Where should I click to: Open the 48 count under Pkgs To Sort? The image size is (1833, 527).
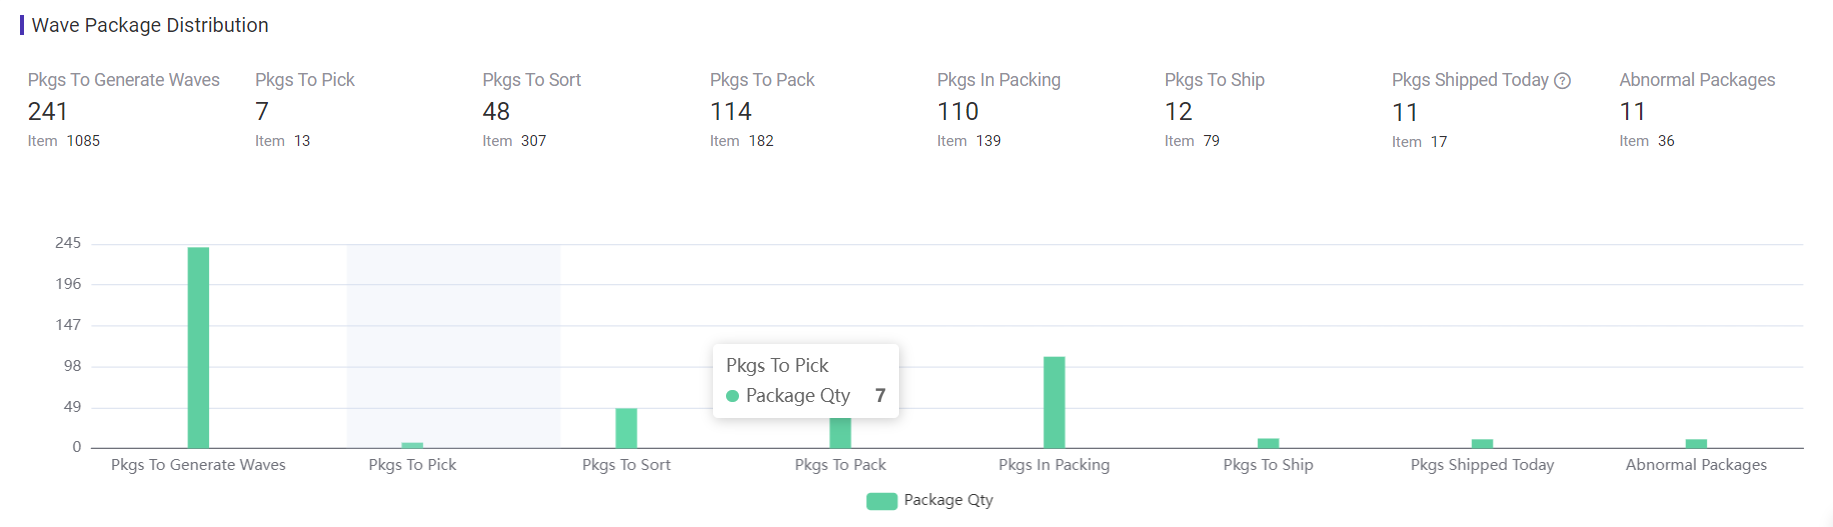496,111
